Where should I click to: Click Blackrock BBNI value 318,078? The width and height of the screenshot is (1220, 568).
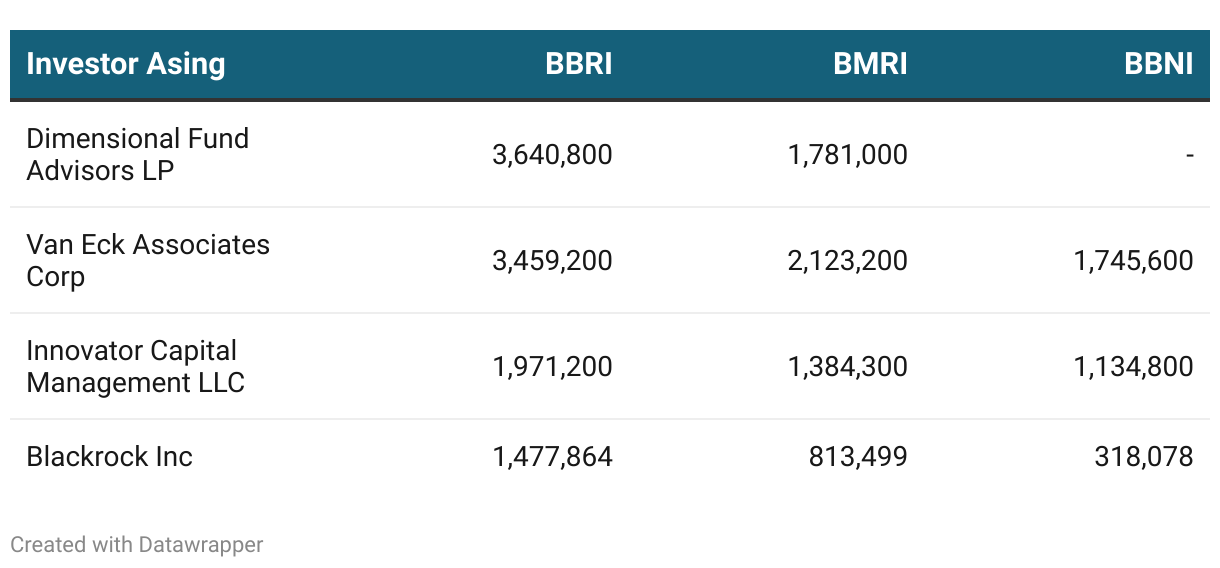[1144, 457]
